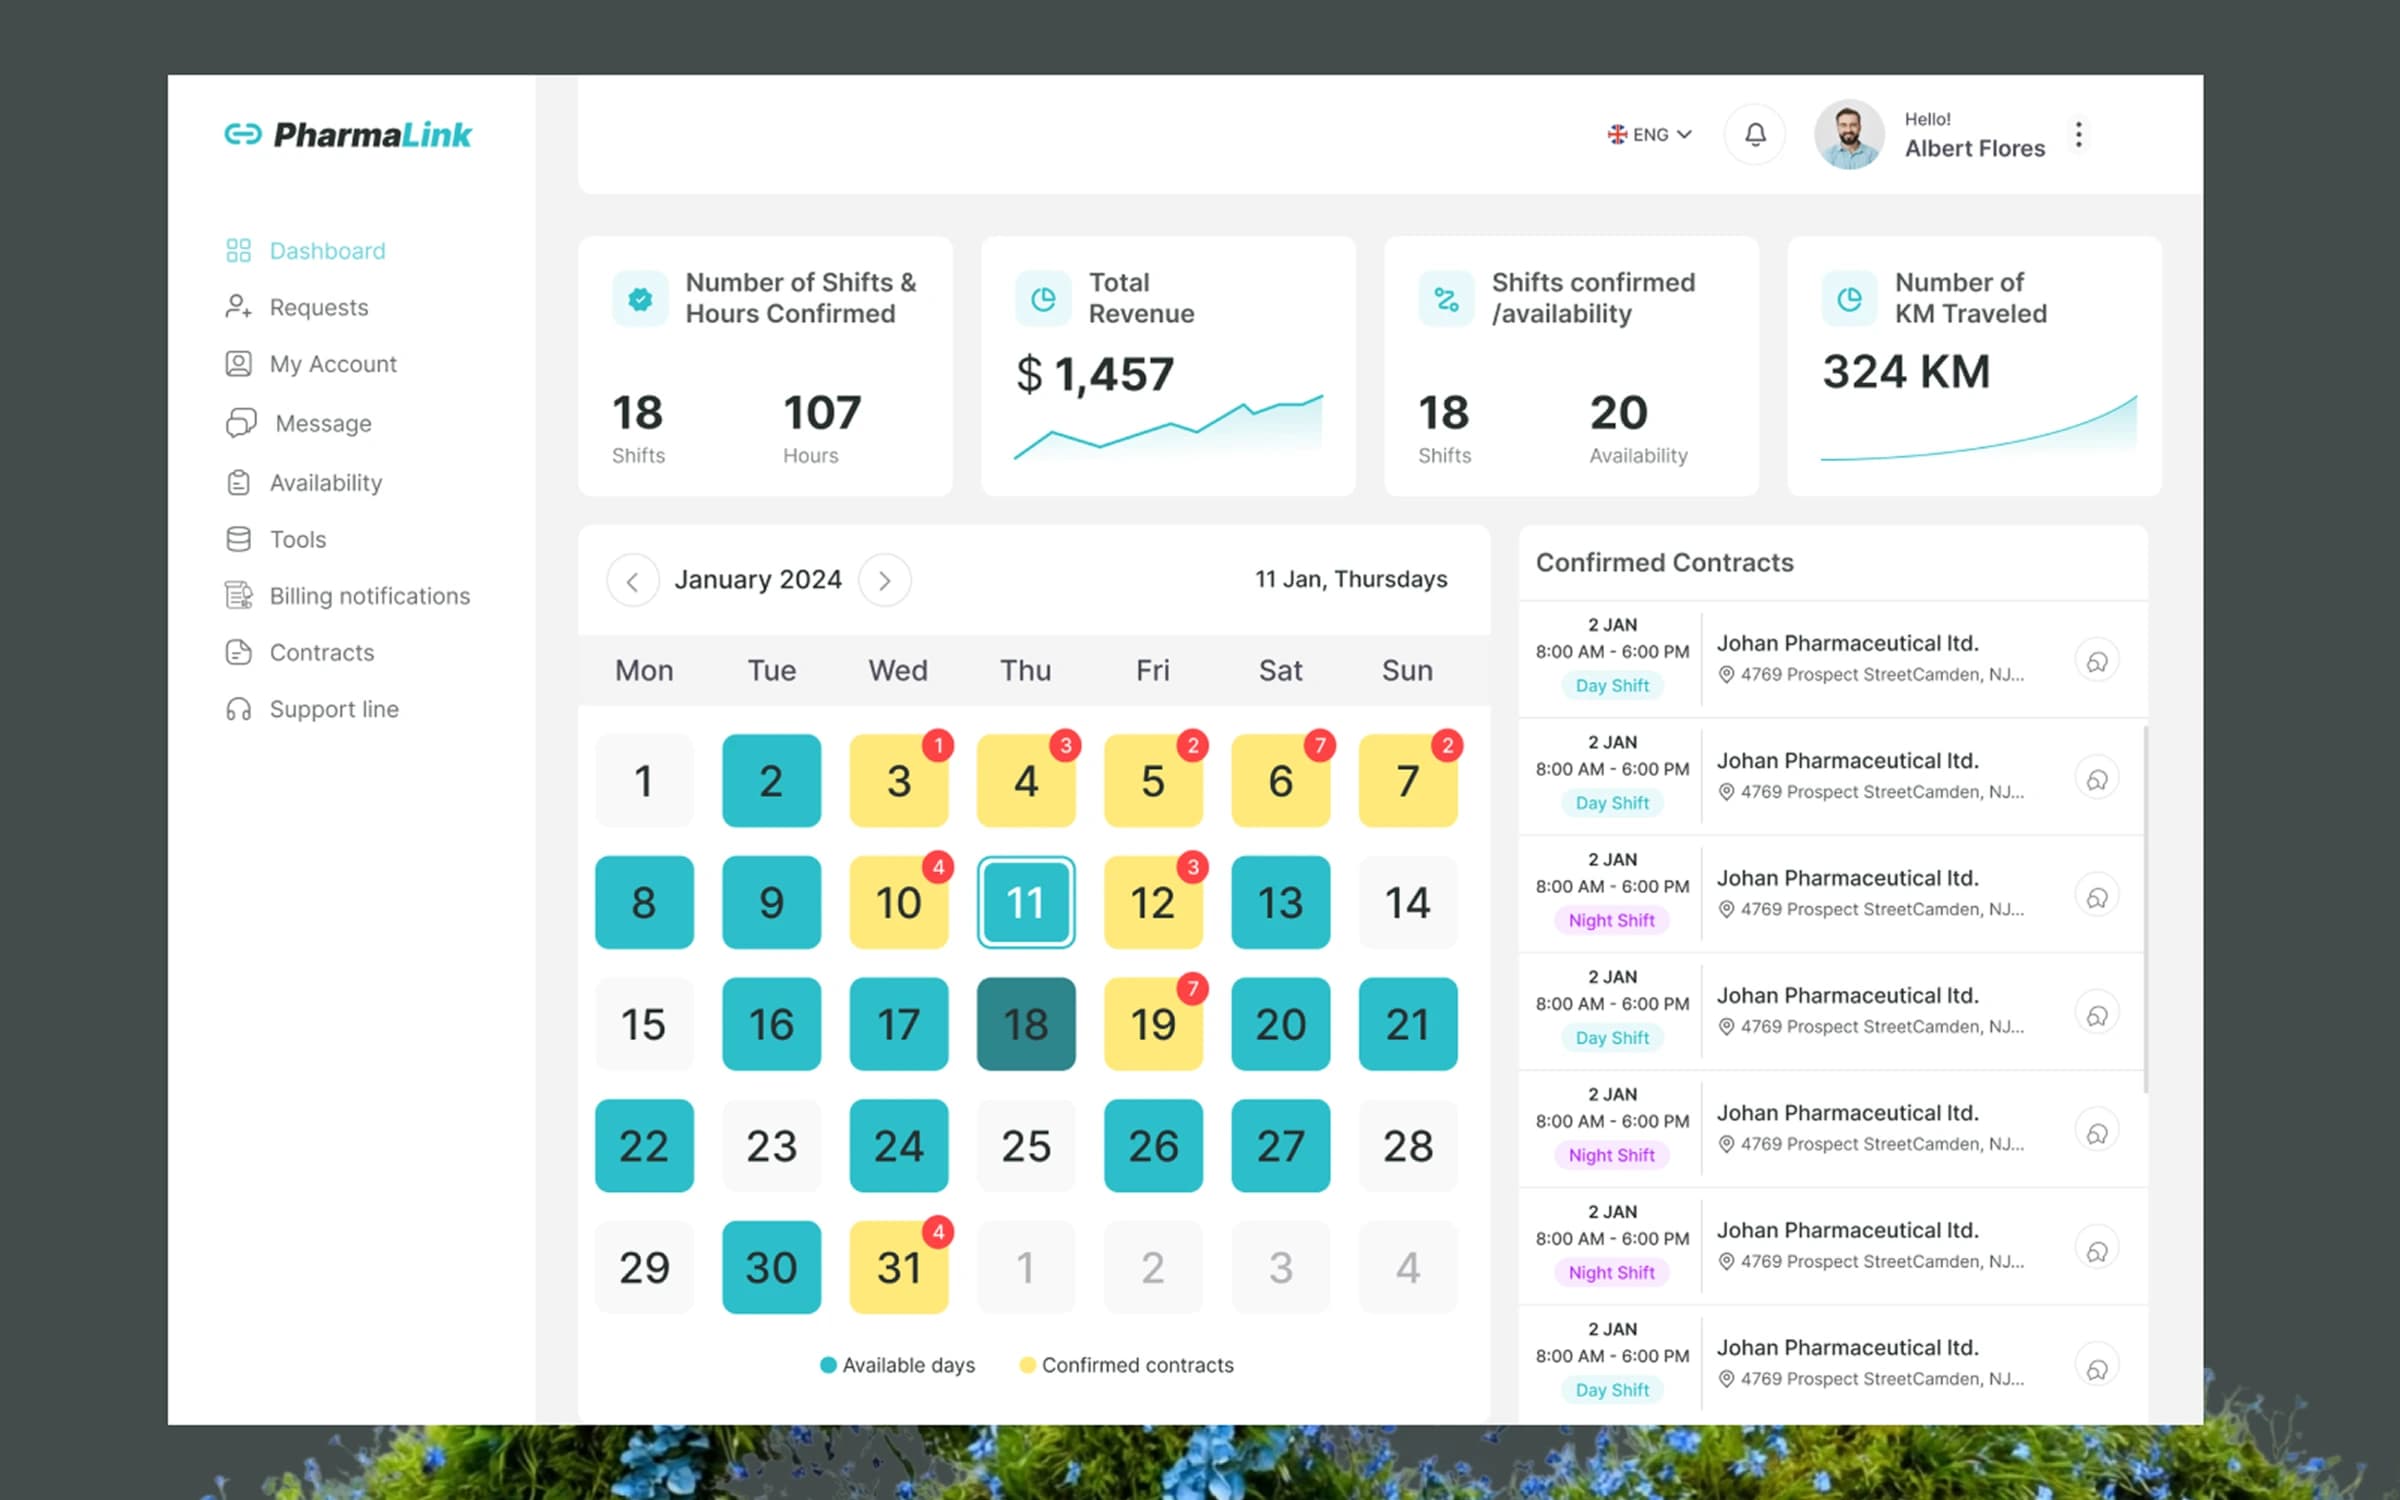Image resolution: width=2400 pixels, height=1500 pixels.
Task: Click Albert Flores profile picture
Action: click(x=1849, y=134)
